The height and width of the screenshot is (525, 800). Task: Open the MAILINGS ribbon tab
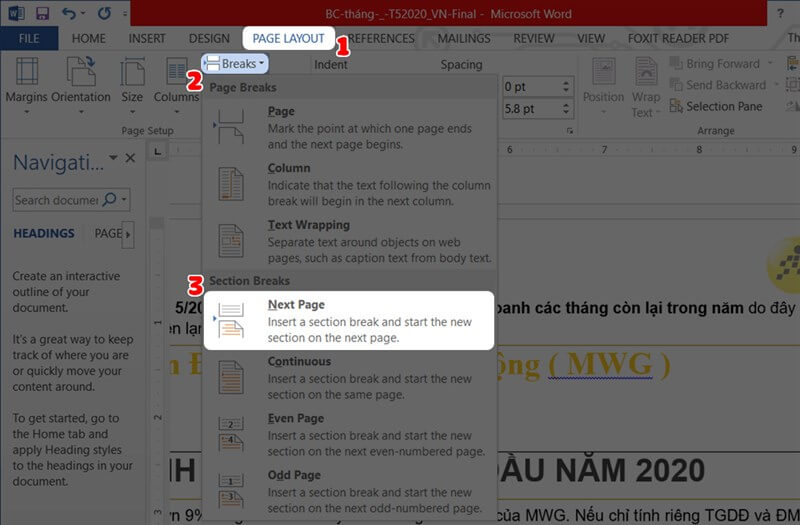click(x=463, y=38)
